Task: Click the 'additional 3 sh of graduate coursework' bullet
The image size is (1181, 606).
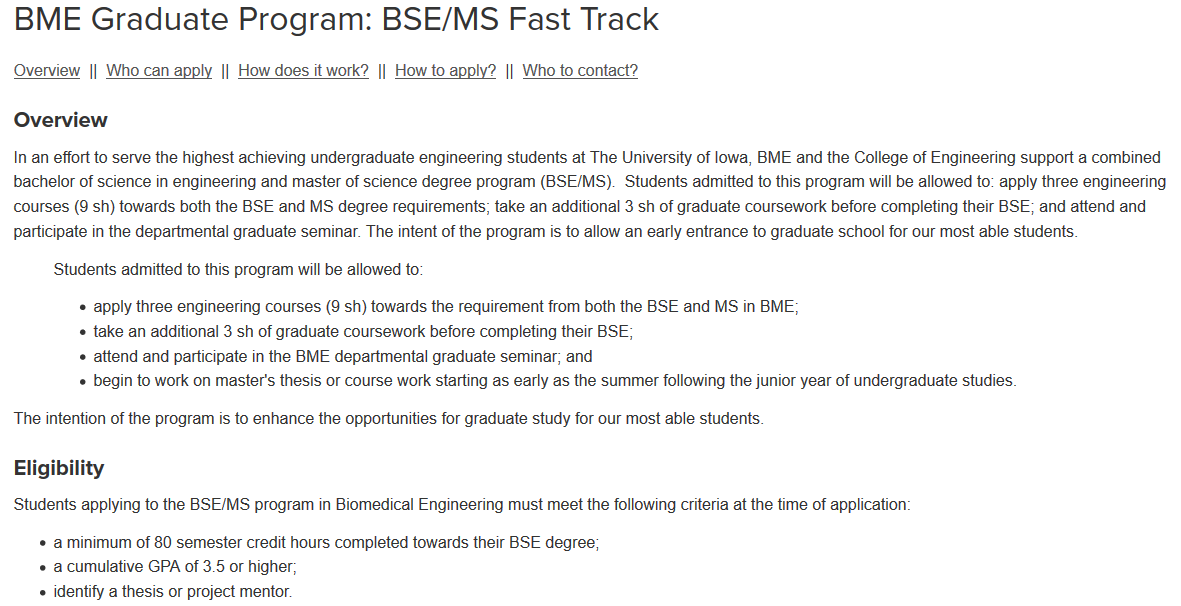Action: point(363,331)
